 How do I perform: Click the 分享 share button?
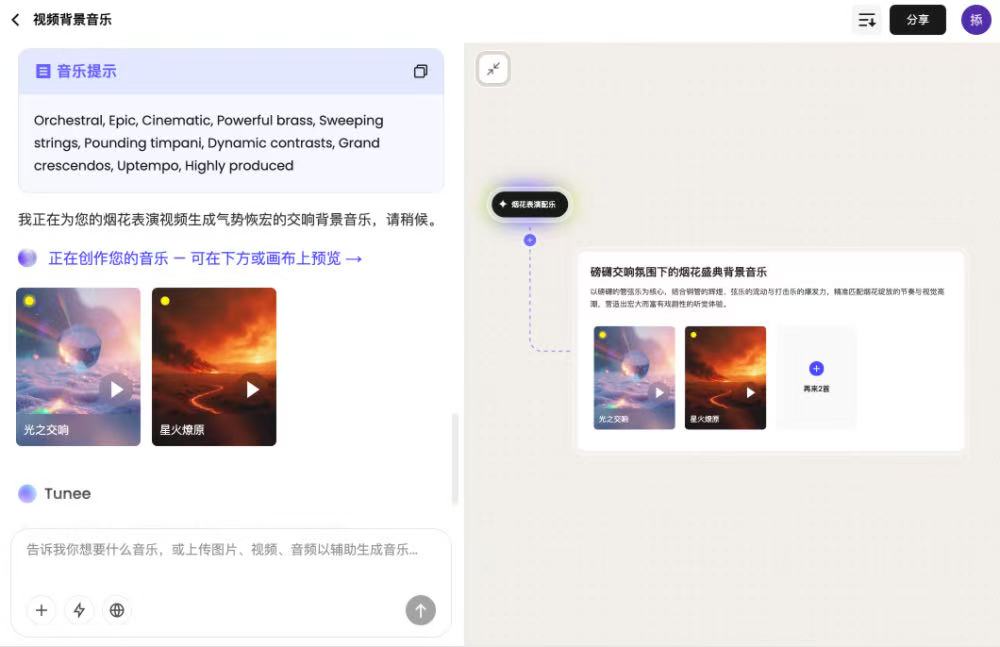(917, 20)
